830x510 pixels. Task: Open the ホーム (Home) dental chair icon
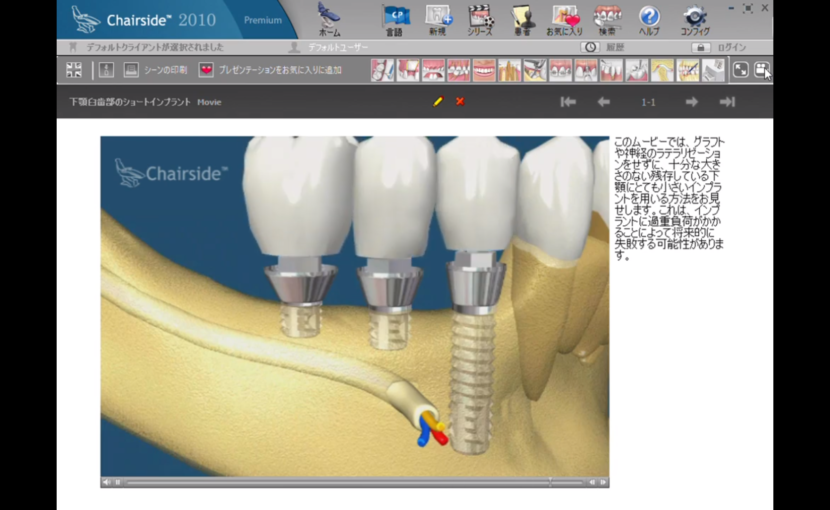329,19
